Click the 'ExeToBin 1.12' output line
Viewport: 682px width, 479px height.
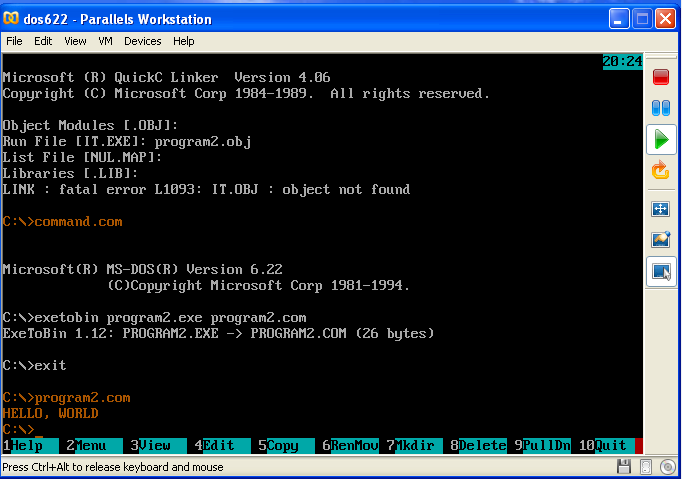(x=218, y=334)
